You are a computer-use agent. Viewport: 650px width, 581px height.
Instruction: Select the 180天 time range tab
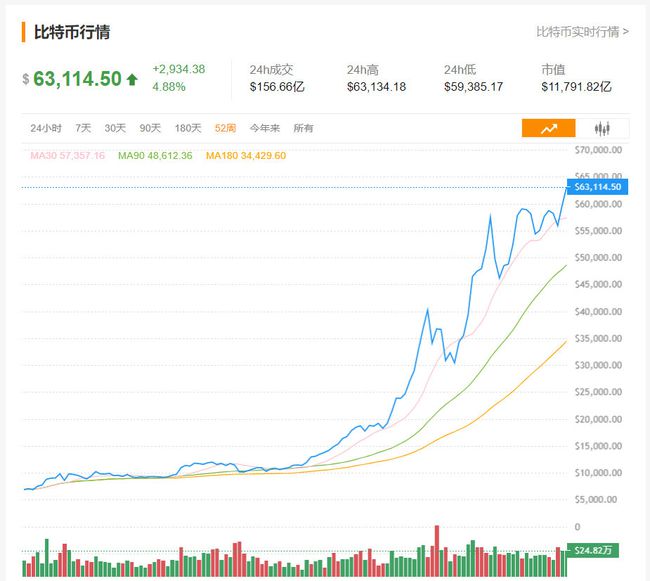click(188, 128)
